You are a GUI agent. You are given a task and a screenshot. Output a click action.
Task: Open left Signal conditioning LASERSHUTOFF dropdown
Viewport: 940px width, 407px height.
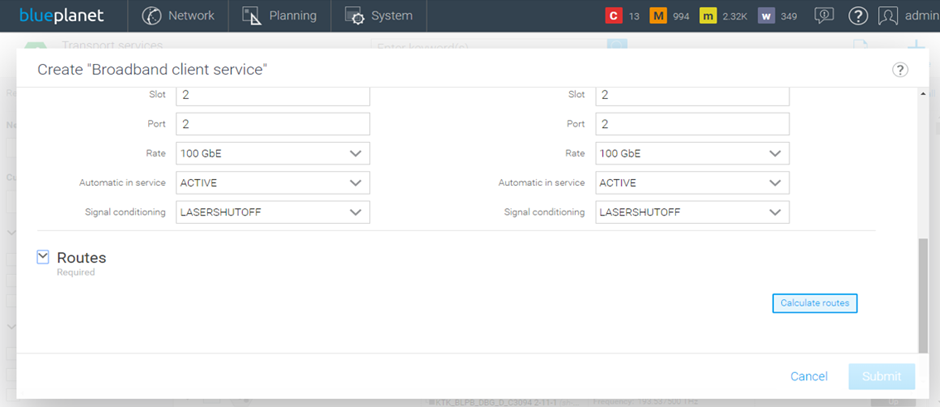click(x=273, y=212)
